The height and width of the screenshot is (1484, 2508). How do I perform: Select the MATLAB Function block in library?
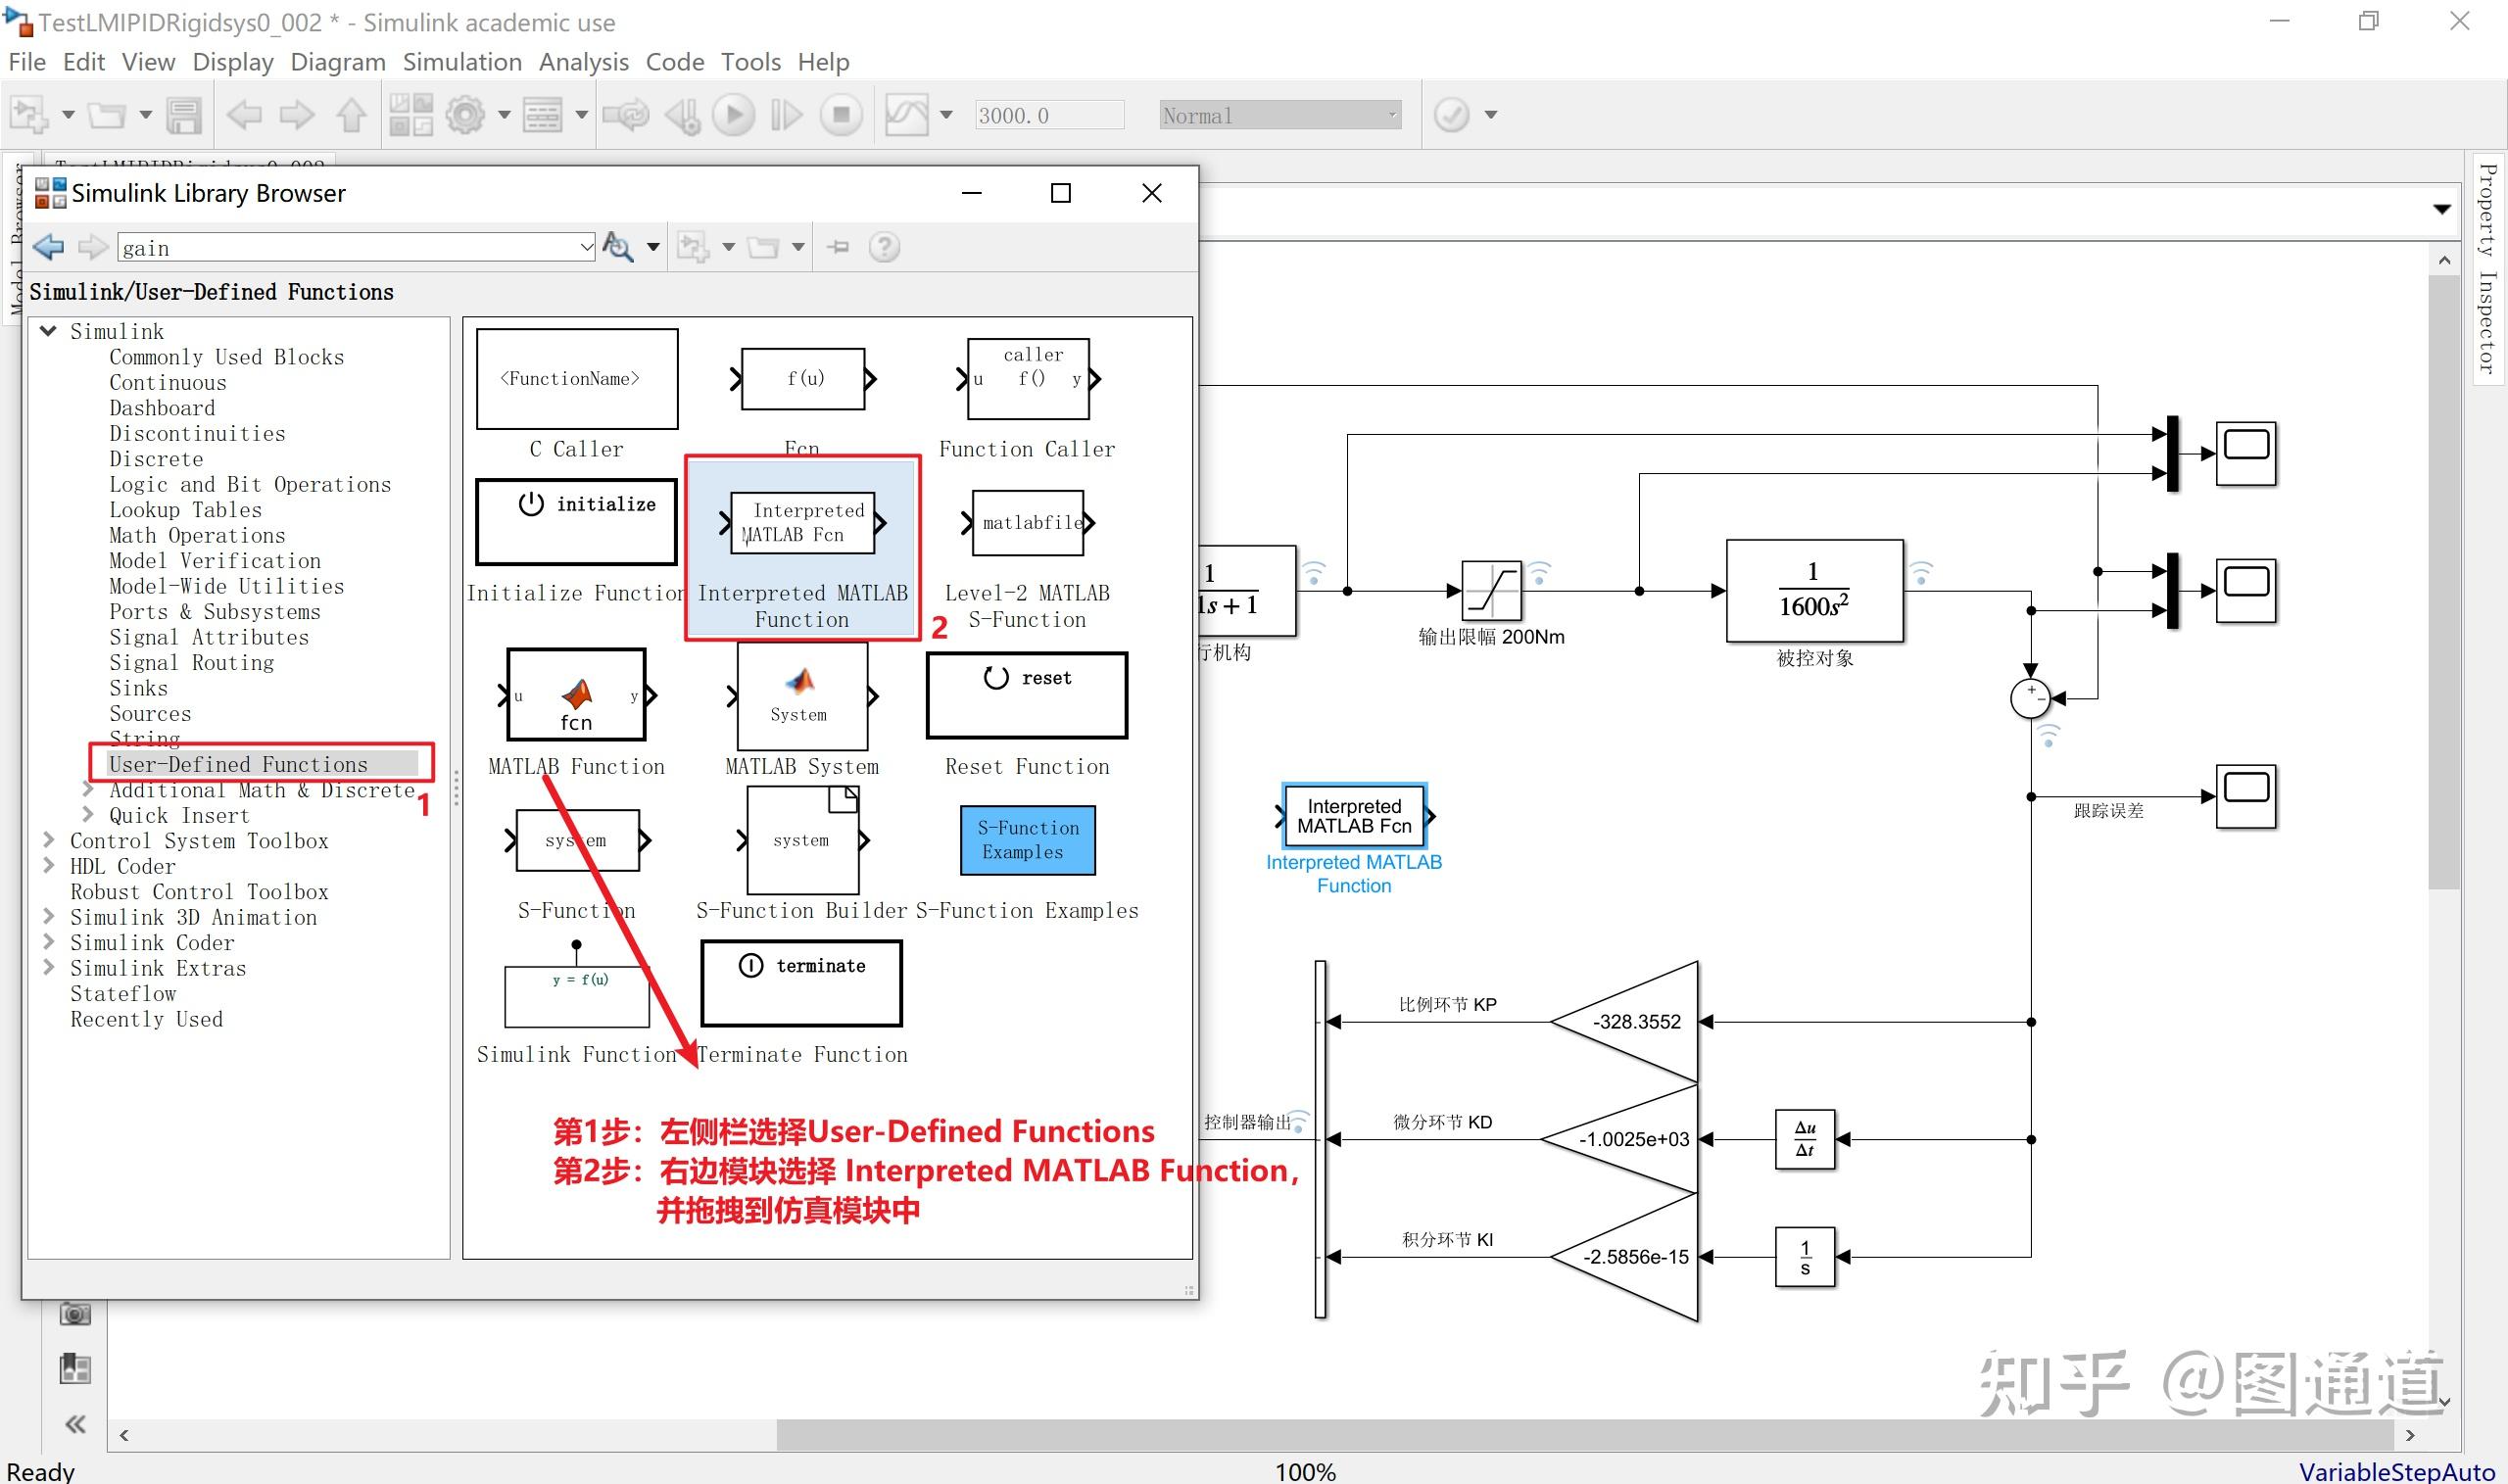(576, 695)
